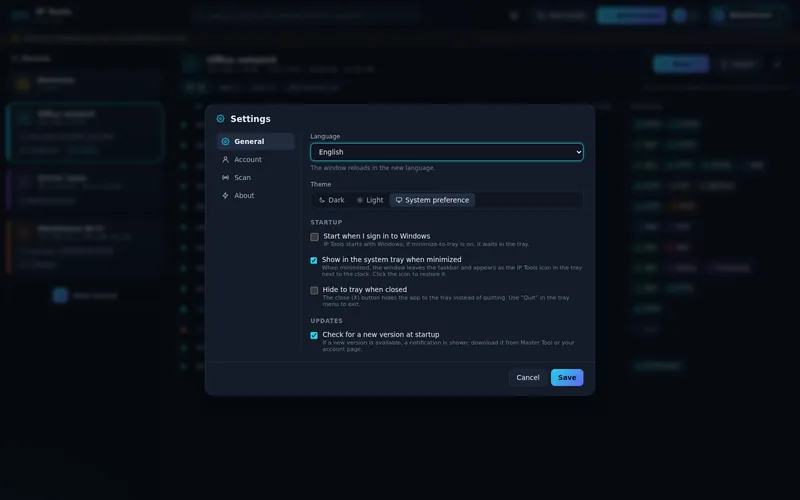
Task: Click the text 'The window reloads in the new language.'
Action: pyautogui.click(x=372, y=168)
